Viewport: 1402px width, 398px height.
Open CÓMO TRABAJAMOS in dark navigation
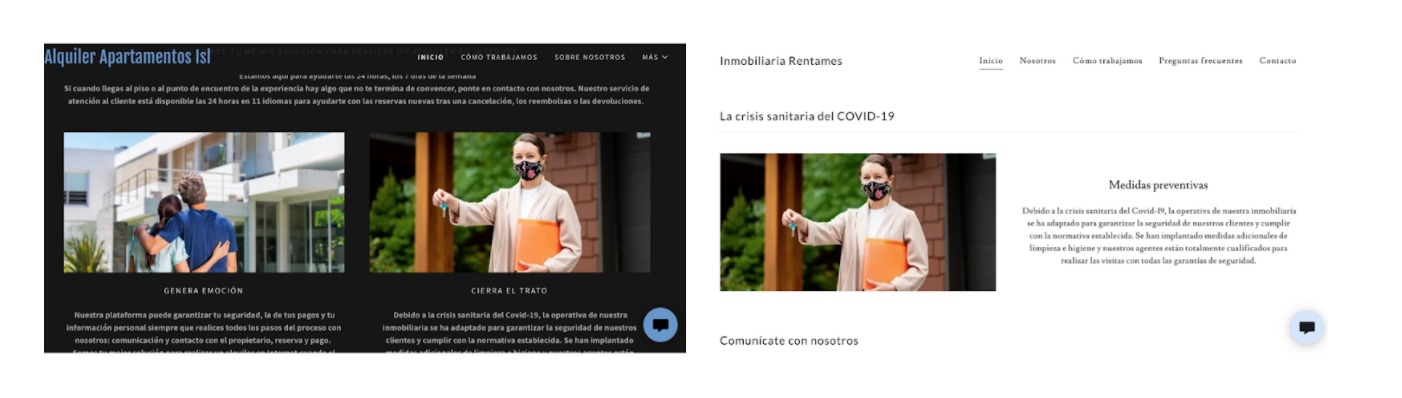pyautogui.click(x=499, y=57)
